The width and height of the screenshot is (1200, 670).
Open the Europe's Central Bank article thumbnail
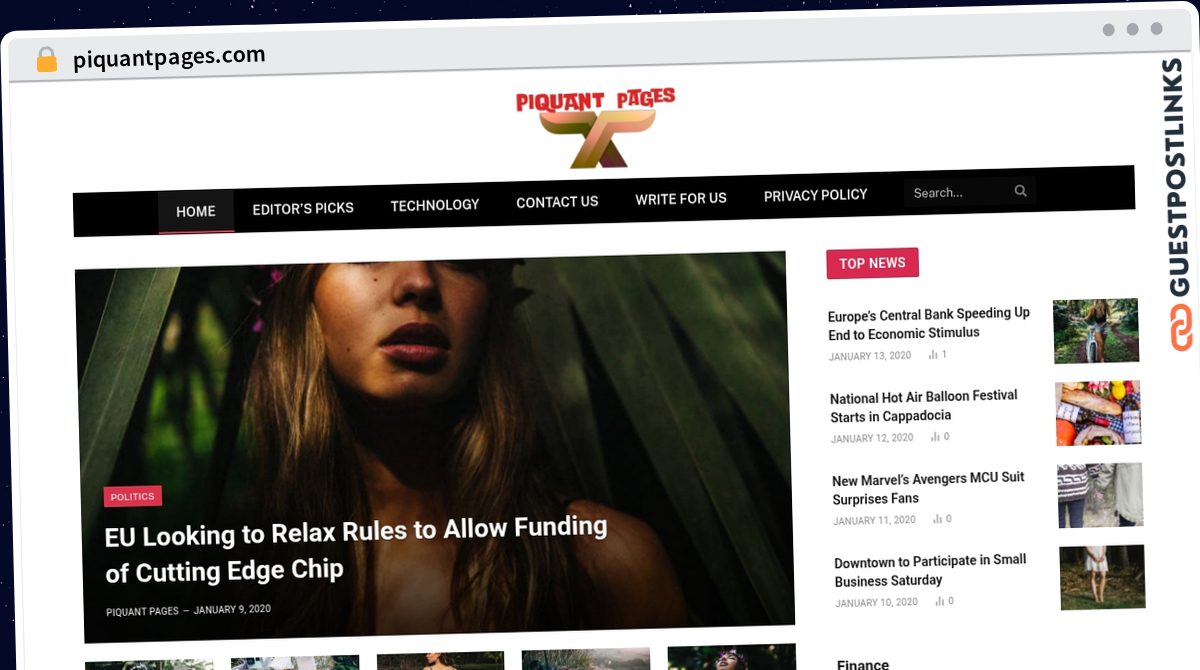1096,330
